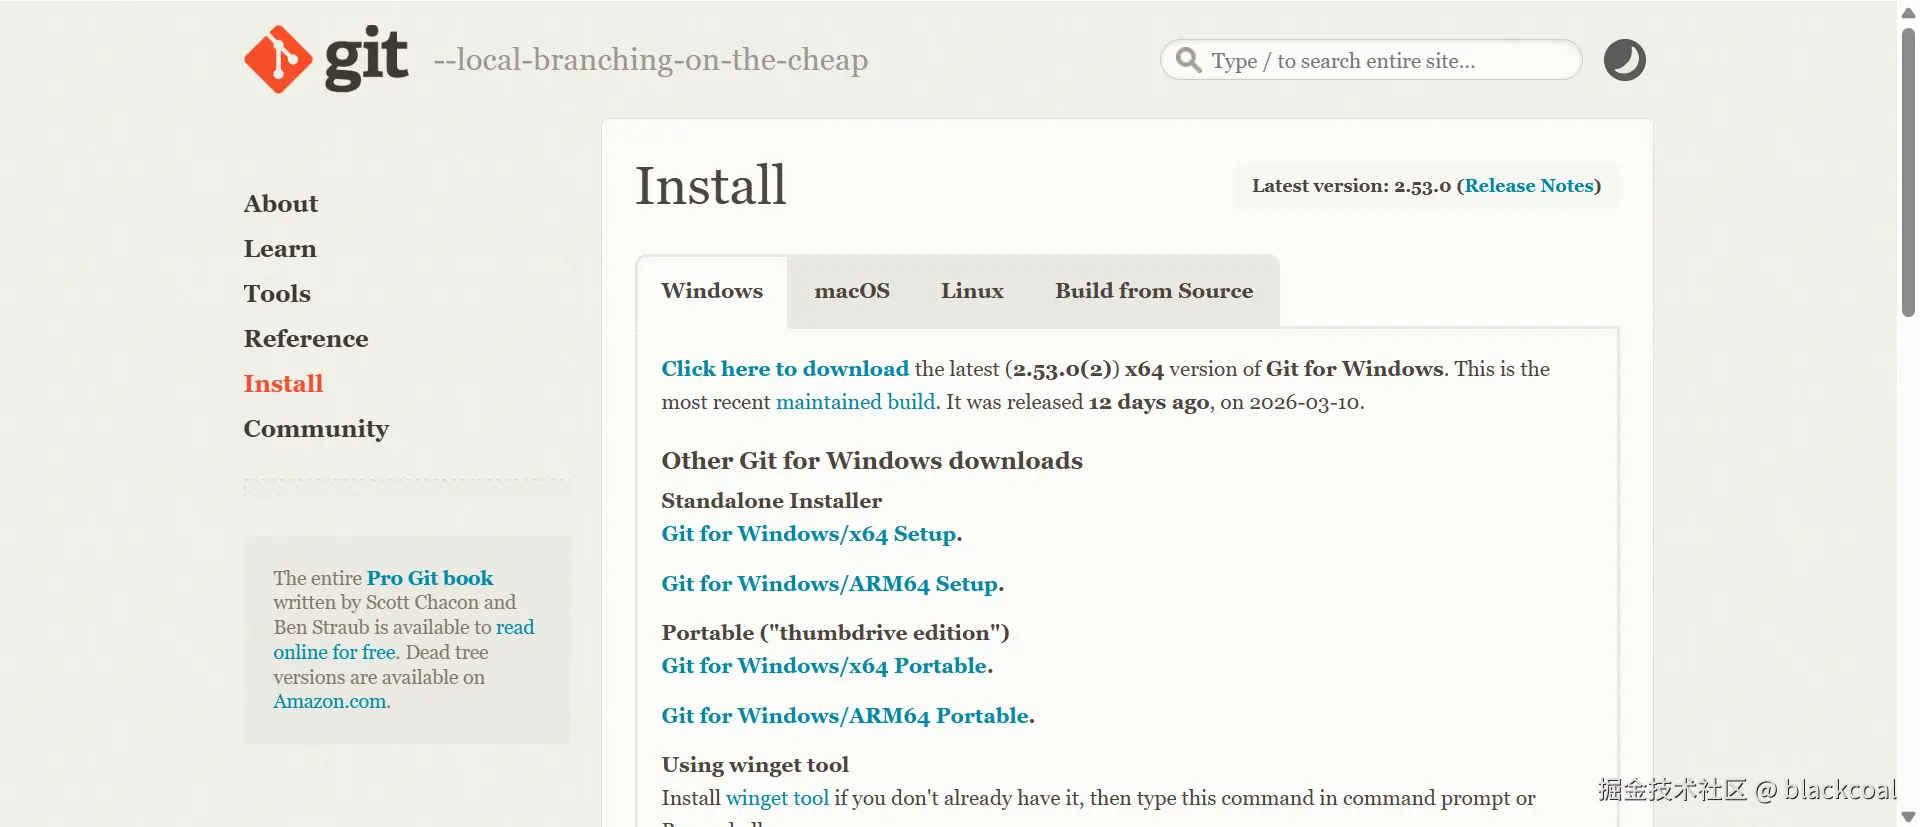Click the page scrollbar thumb
Image resolution: width=1920 pixels, height=827 pixels.
pyautogui.click(x=1908, y=172)
